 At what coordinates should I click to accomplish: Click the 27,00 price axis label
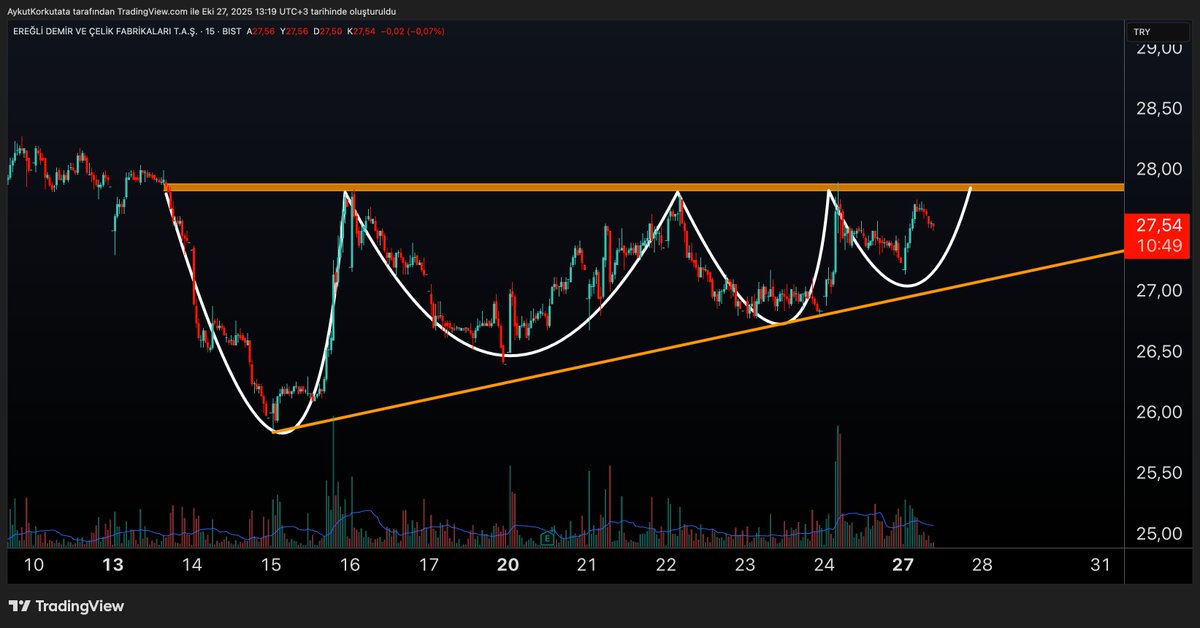coord(1157,291)
